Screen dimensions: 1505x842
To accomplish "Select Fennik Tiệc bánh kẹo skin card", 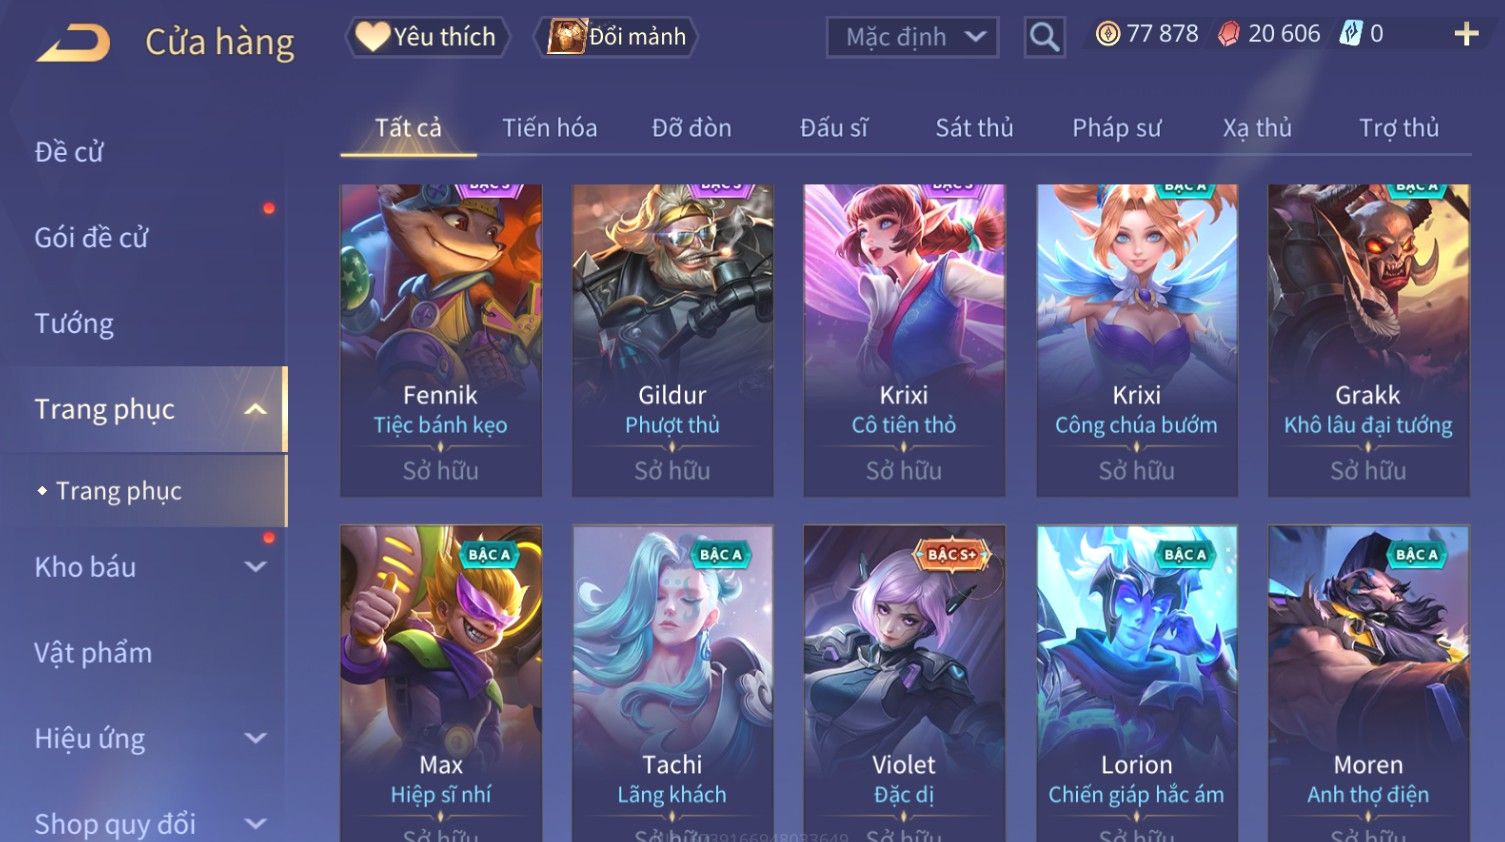I will tap(441, 340).
